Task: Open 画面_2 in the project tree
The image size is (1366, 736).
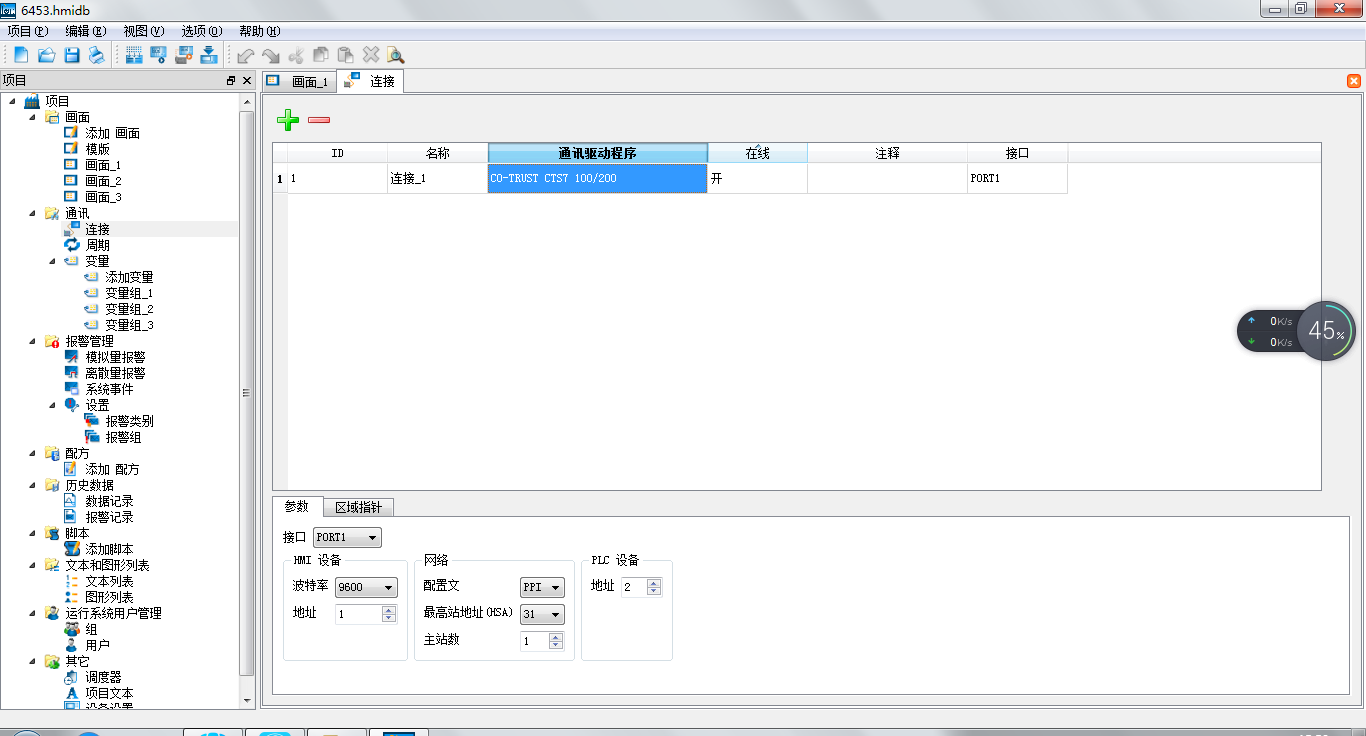Action: click(x=103, y=181)
